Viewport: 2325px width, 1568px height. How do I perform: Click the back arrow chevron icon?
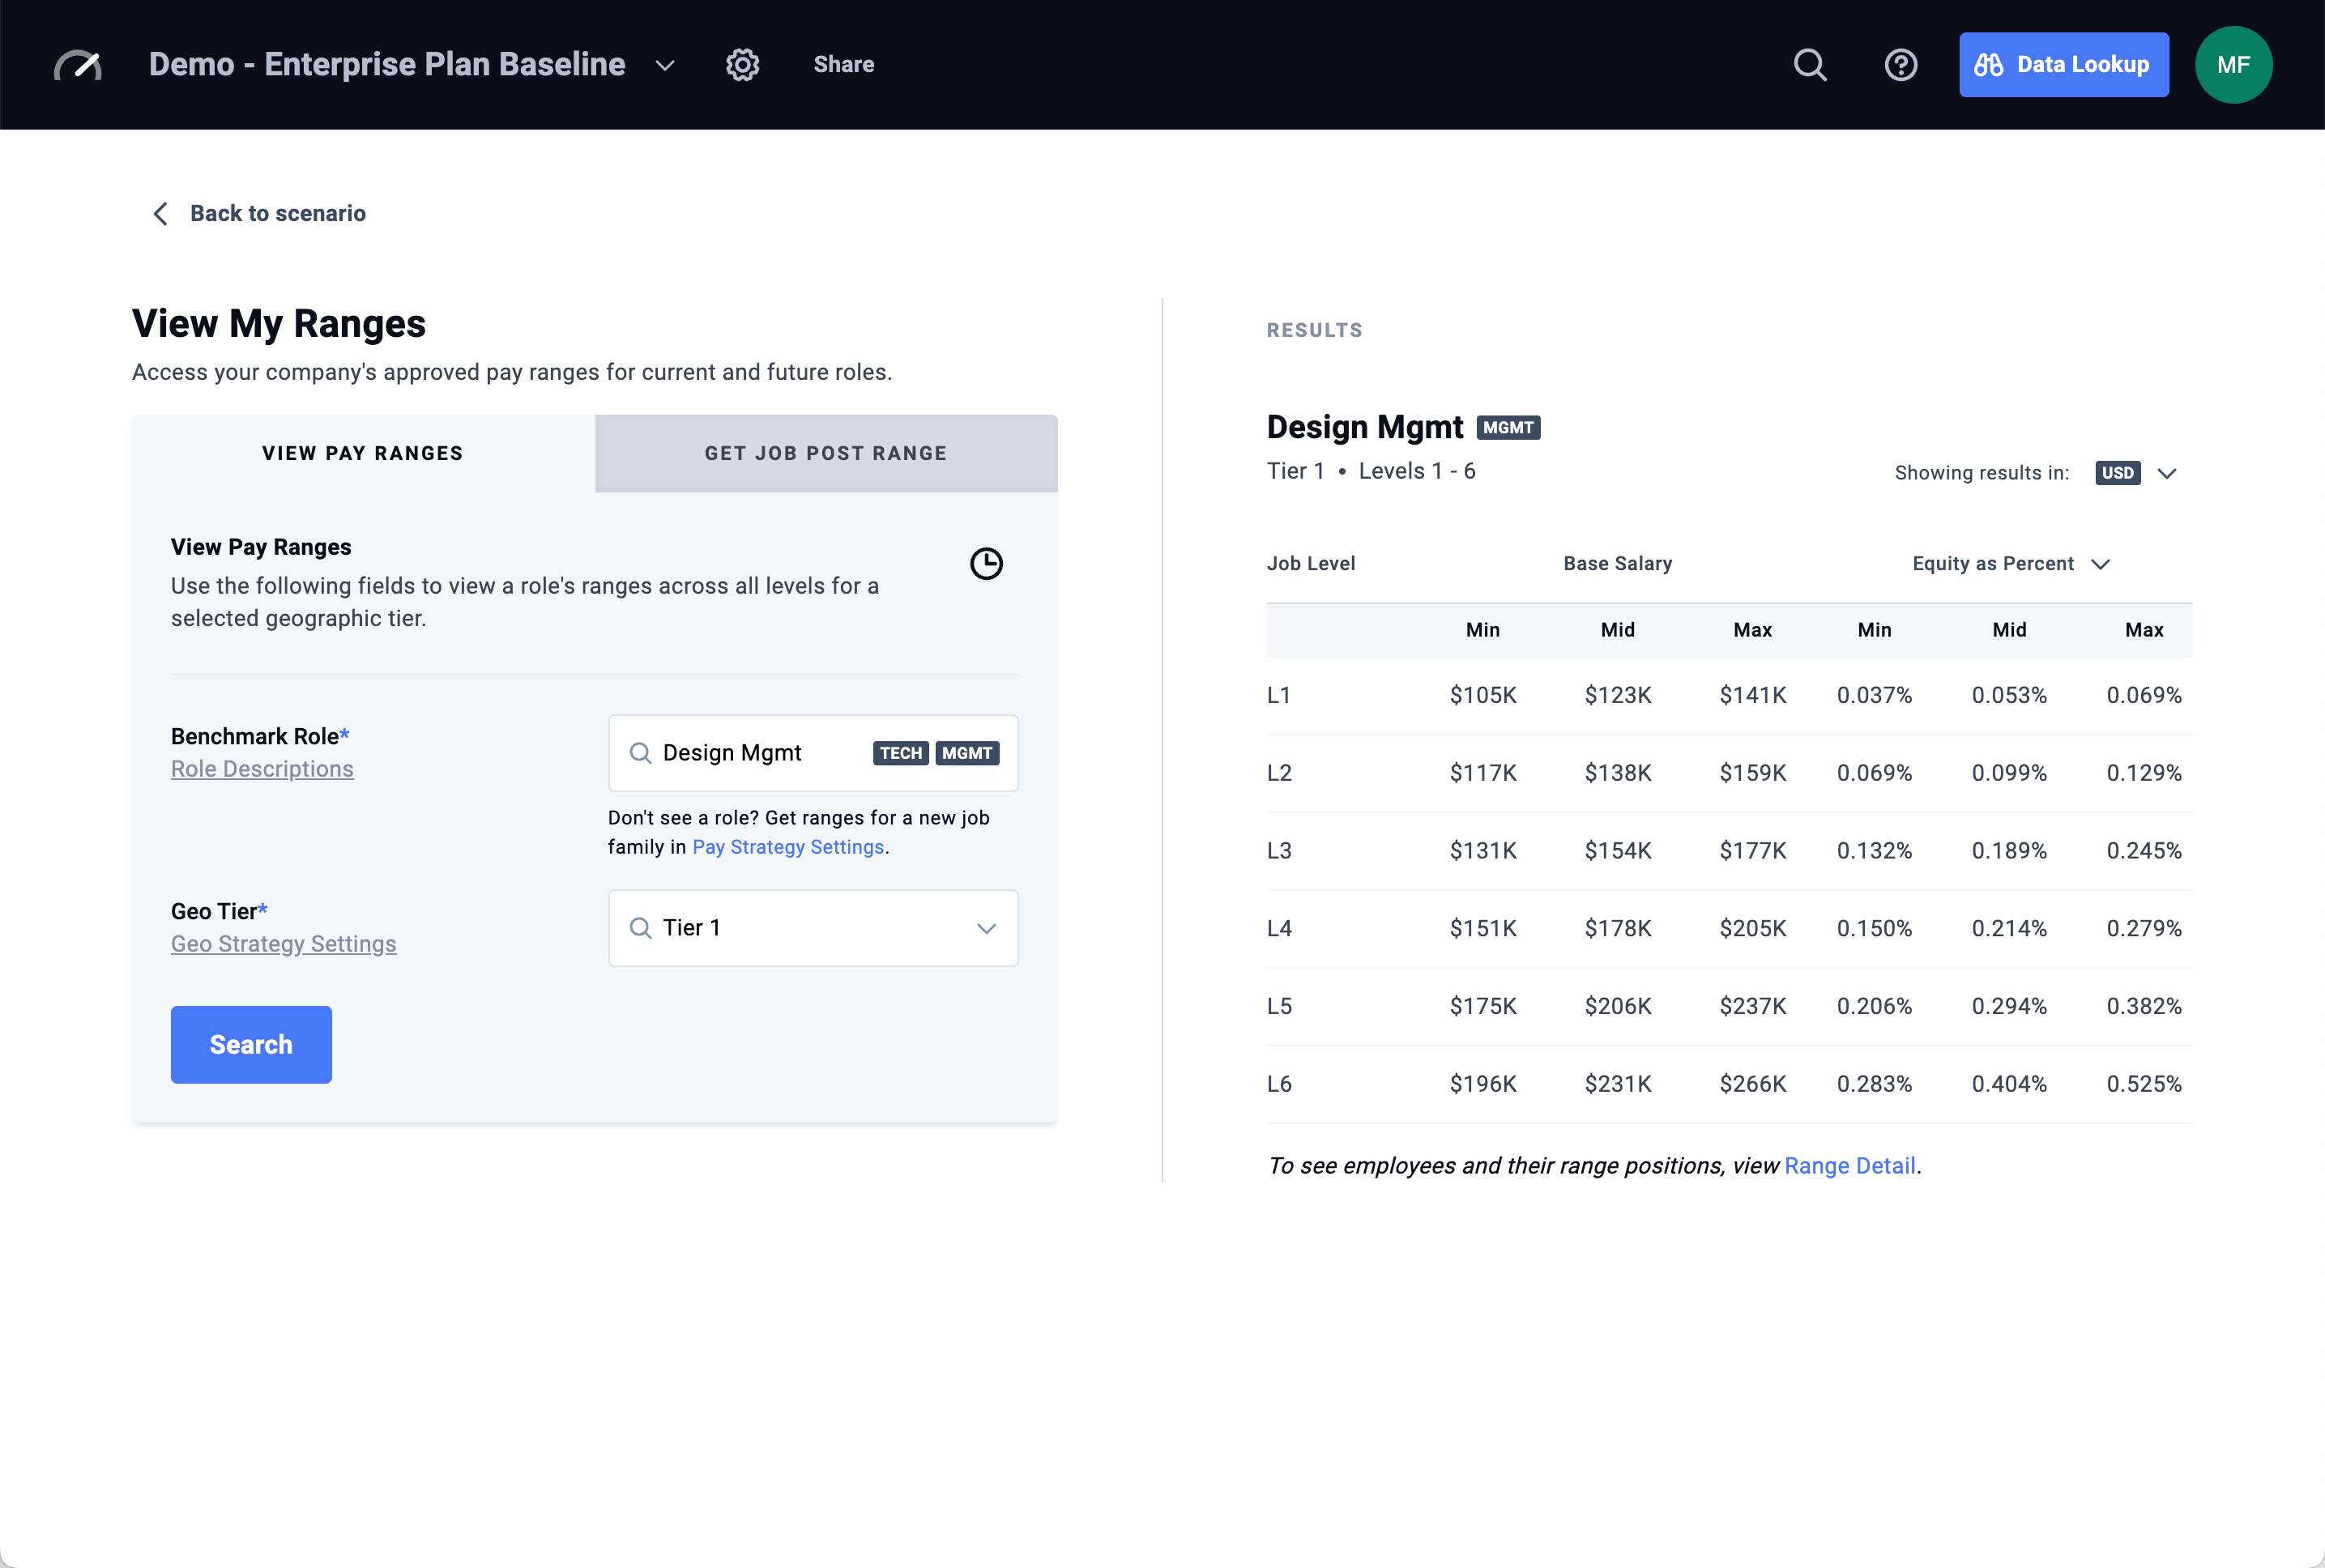click(x=160, y=213)
